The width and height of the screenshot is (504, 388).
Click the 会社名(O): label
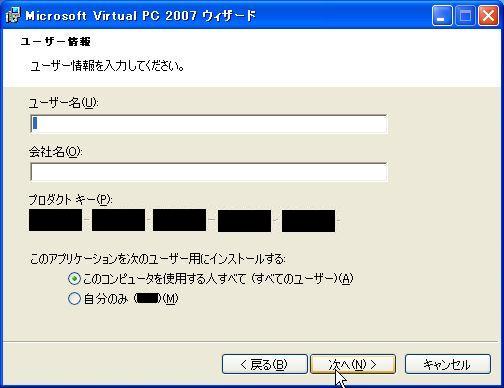tap(55, 152)
